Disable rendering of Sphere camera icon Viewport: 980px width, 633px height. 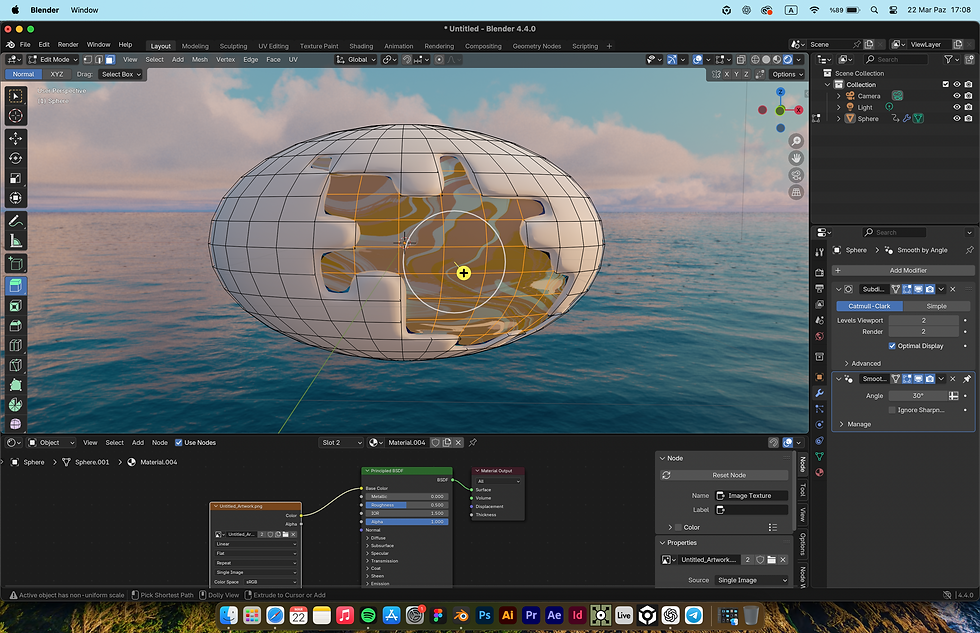pyautogui.click(x=968, y=118)
